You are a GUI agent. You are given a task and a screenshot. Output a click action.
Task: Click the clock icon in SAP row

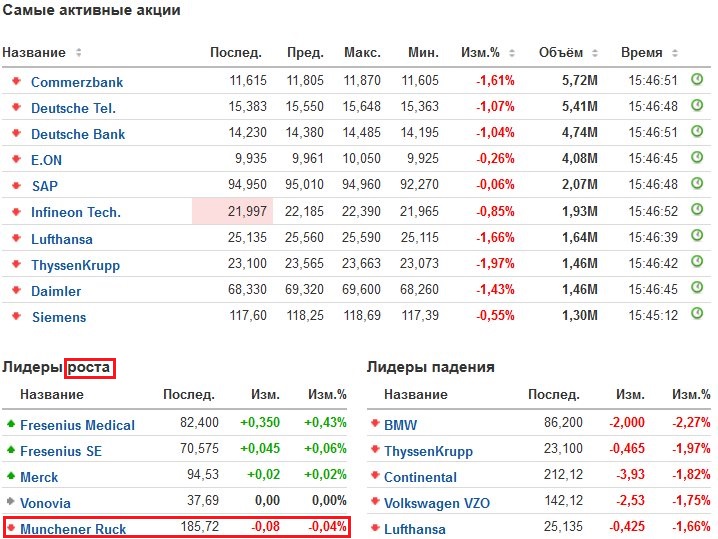click(x=697, y=184)
